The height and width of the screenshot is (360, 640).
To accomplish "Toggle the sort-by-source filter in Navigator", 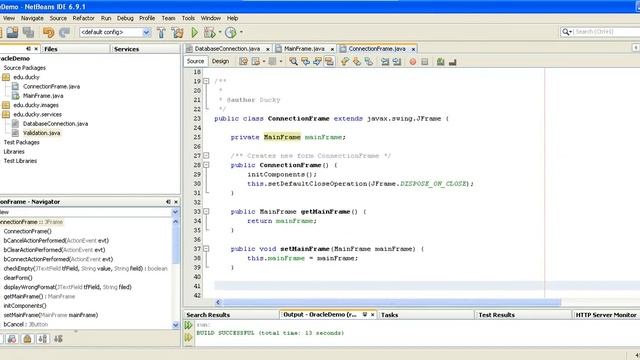I will point(58,339).
